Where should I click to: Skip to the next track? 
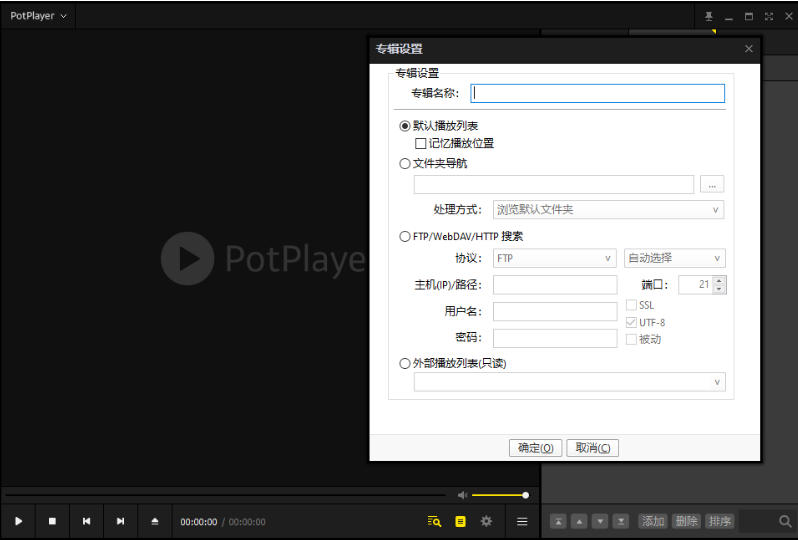tap(120, 521)
